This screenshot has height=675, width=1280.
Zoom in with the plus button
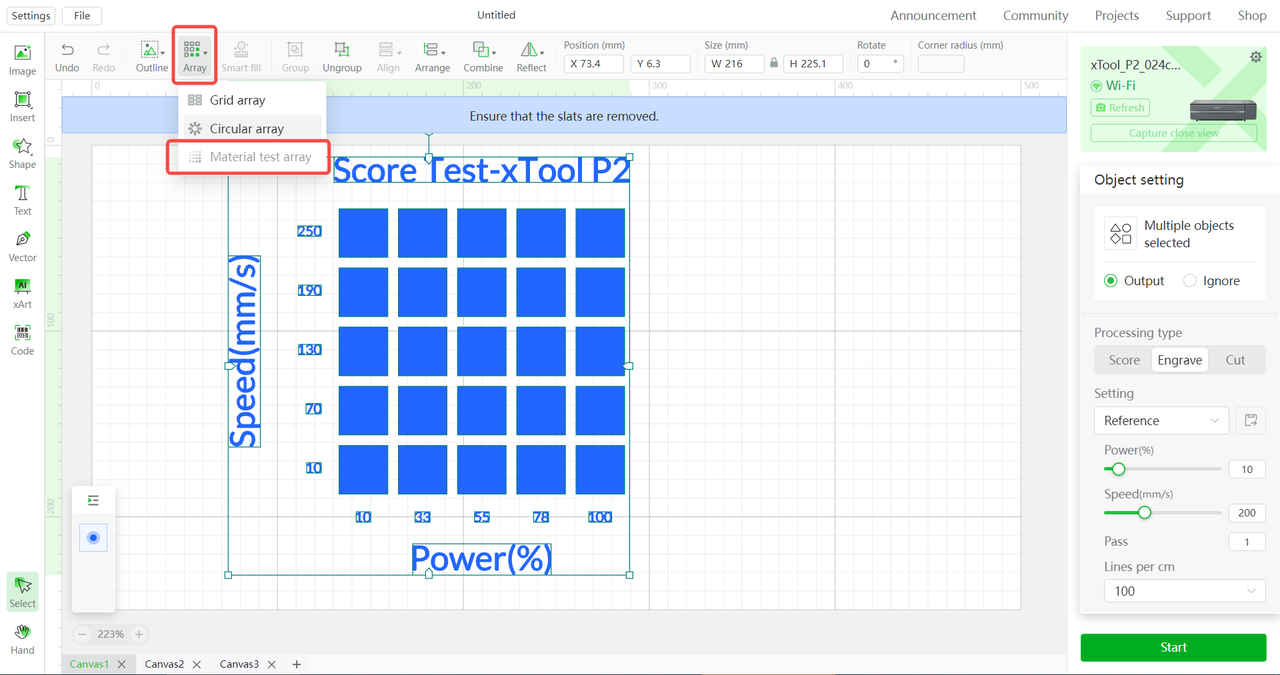139,634
